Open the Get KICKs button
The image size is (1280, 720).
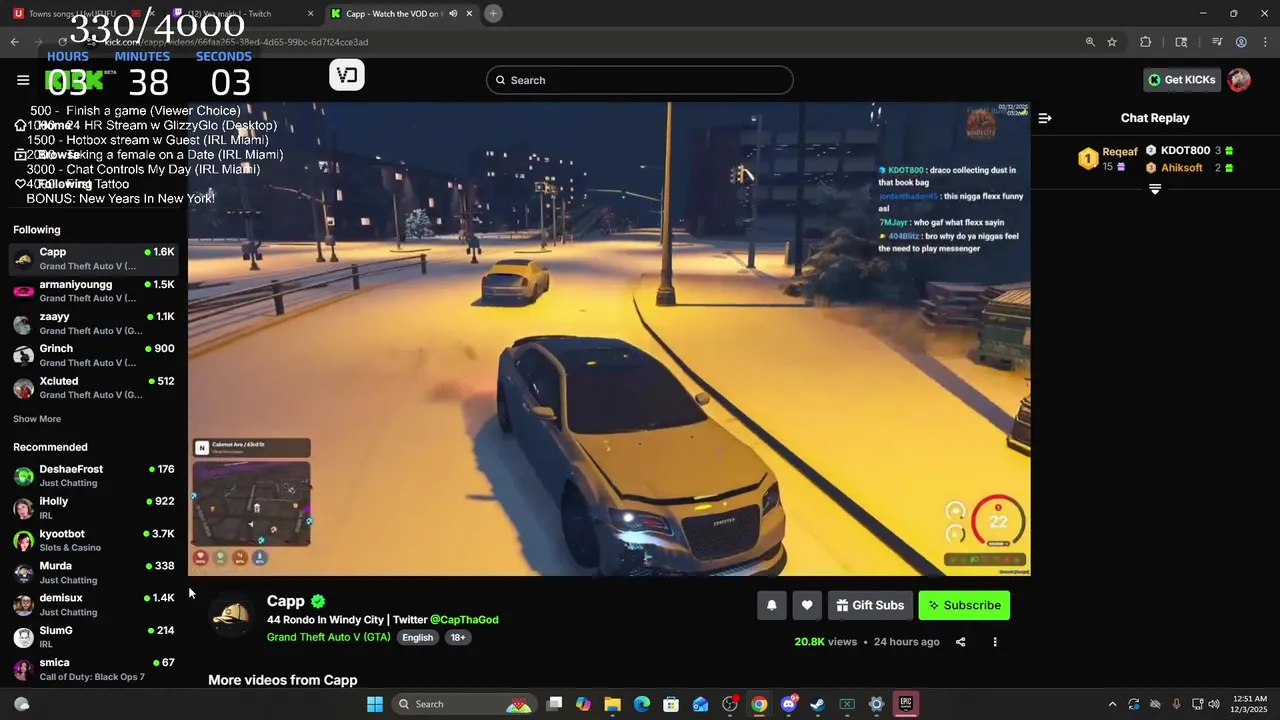(x=1182, y=80)
